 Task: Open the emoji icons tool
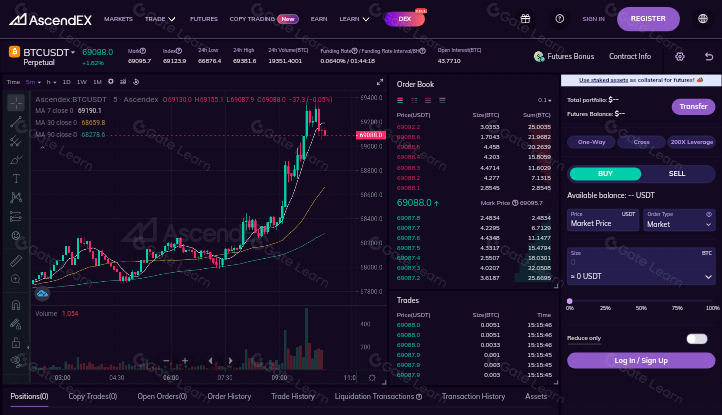(16, 235)
